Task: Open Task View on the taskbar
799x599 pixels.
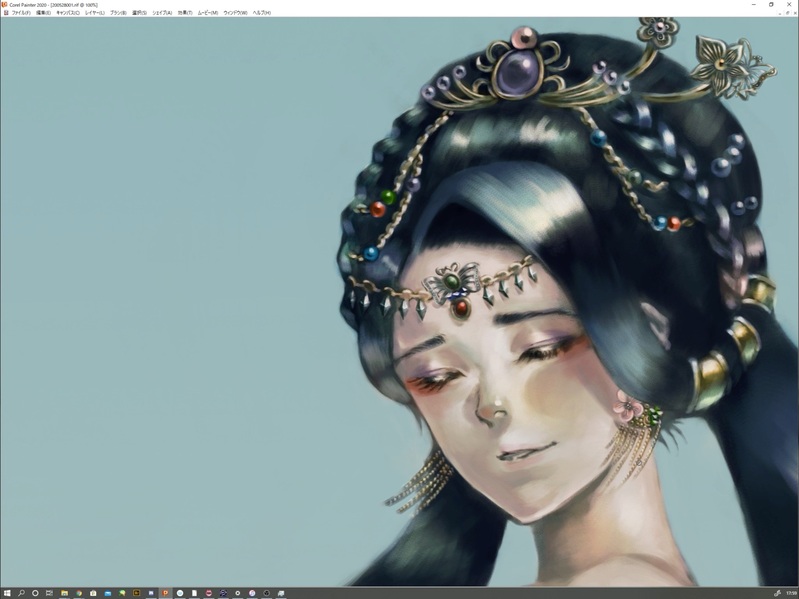Action: (49, 593)
